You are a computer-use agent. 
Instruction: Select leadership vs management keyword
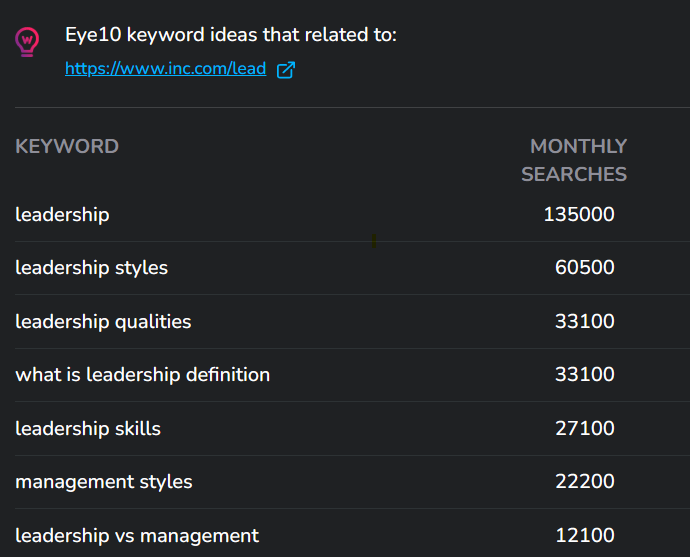(137, 536)
